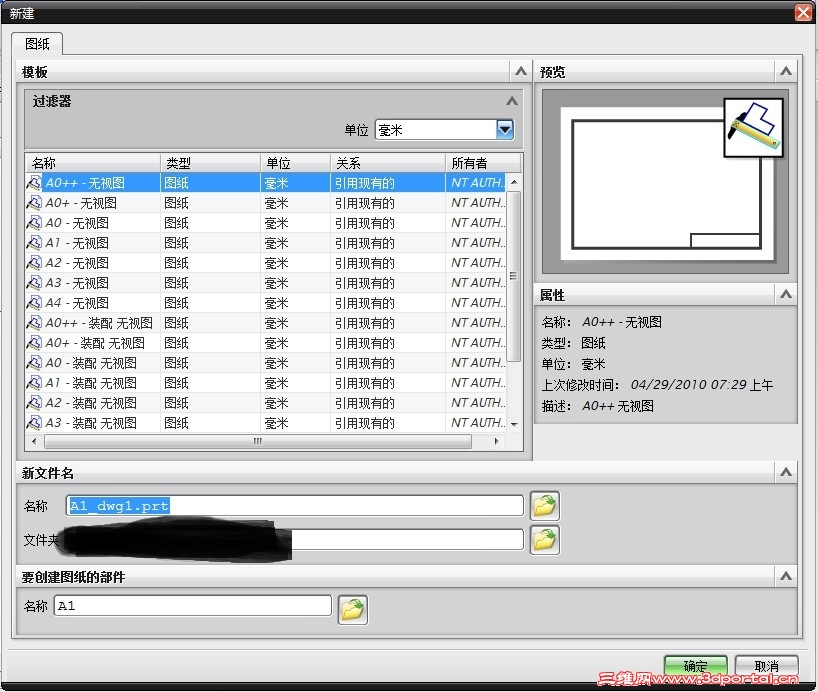Switch to the 图纸 tab

click(37, 44)
